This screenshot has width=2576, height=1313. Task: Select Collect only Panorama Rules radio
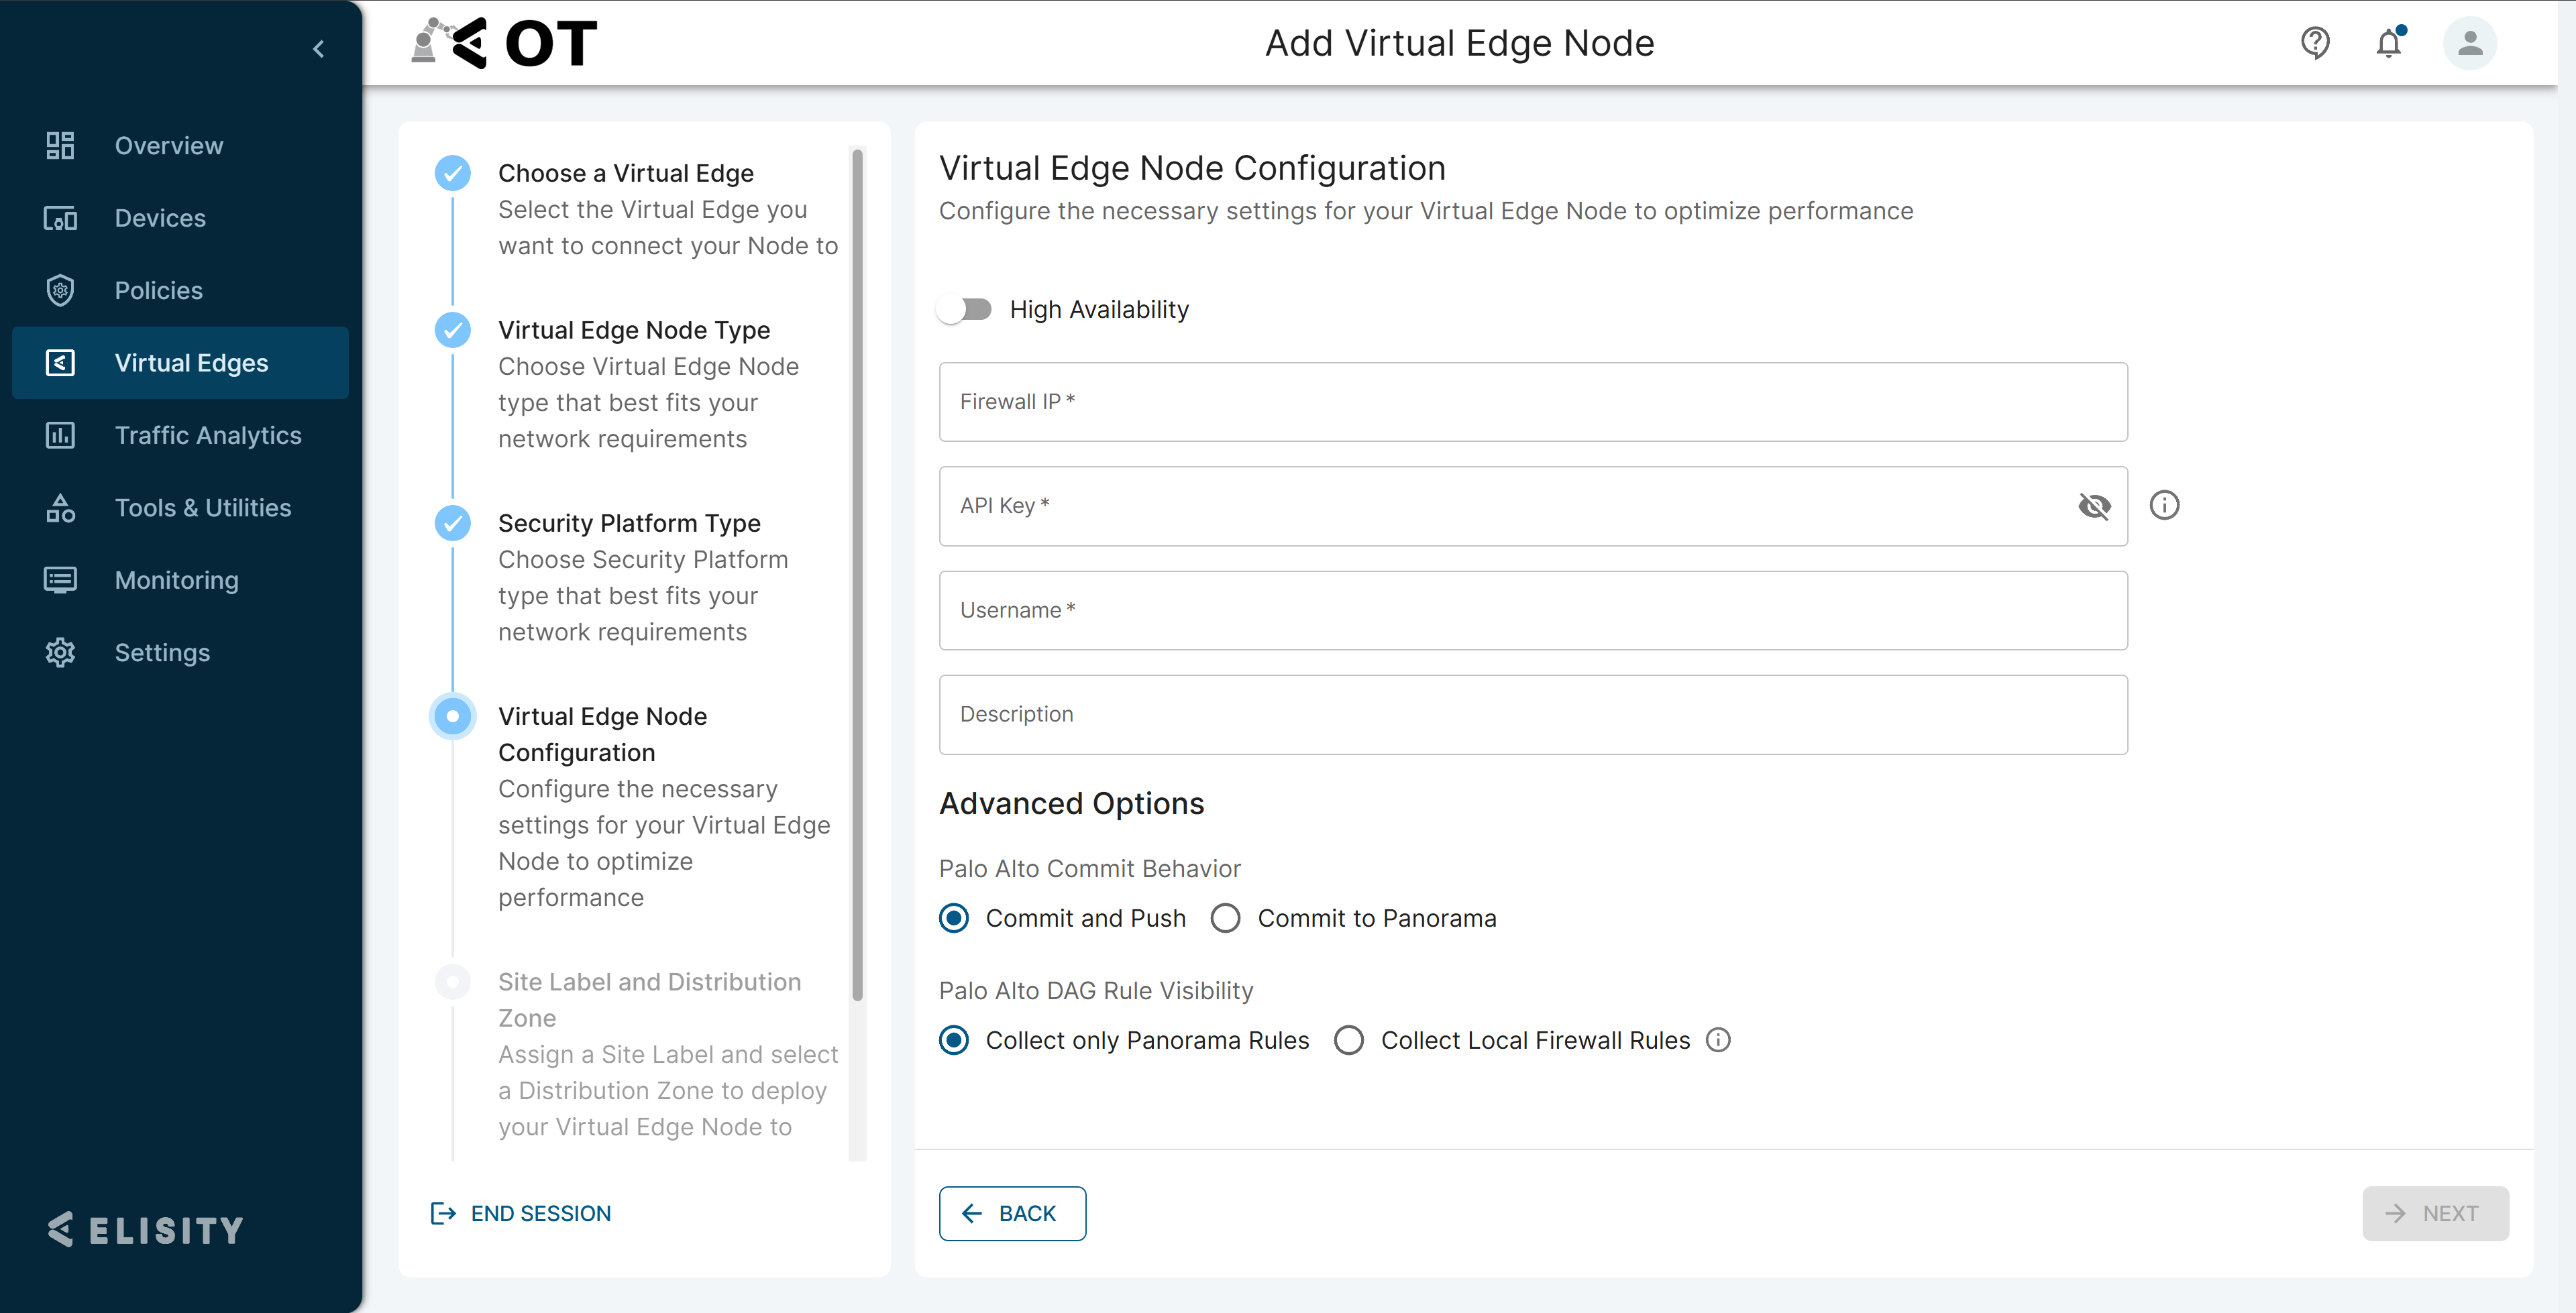coord(954,1040)
